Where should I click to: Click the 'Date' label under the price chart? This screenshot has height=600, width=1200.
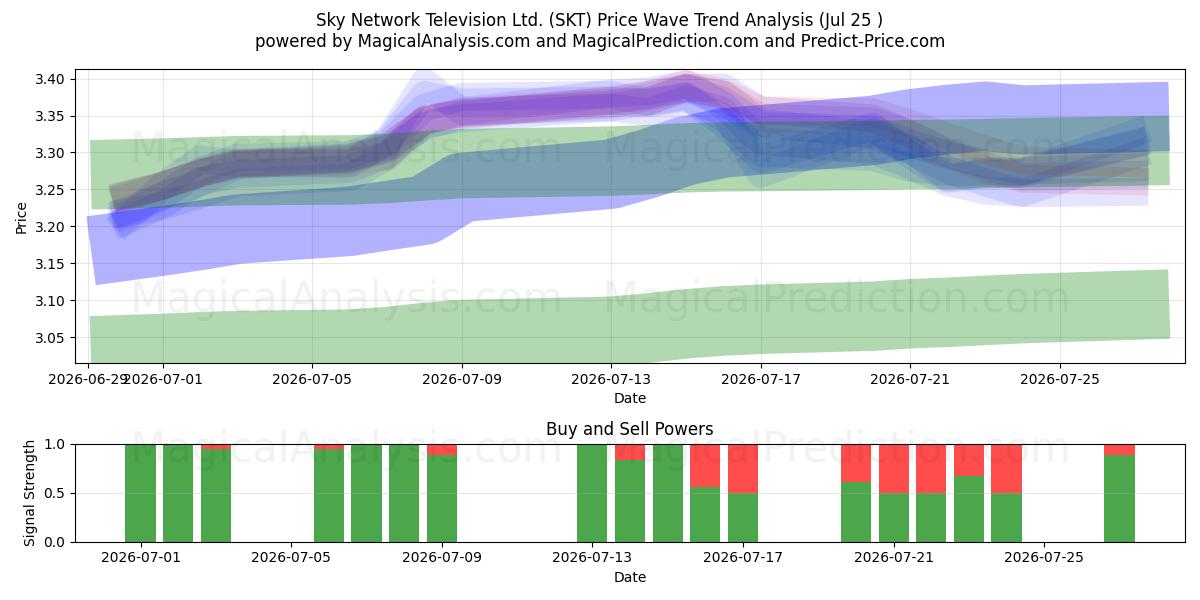630,398
